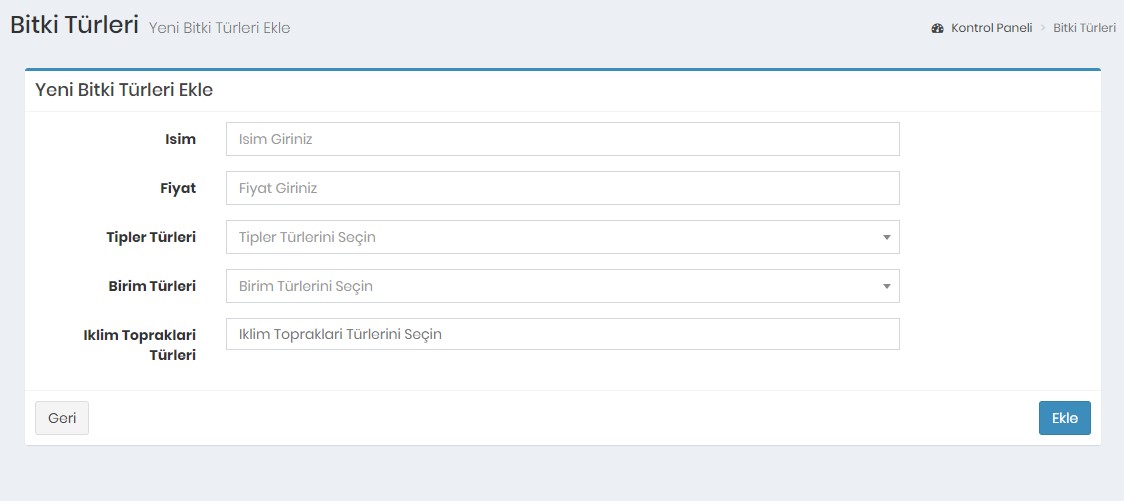Click the Bitki Türleri page heading
The image size is (1124, 501).
click(x=74, y=25)
